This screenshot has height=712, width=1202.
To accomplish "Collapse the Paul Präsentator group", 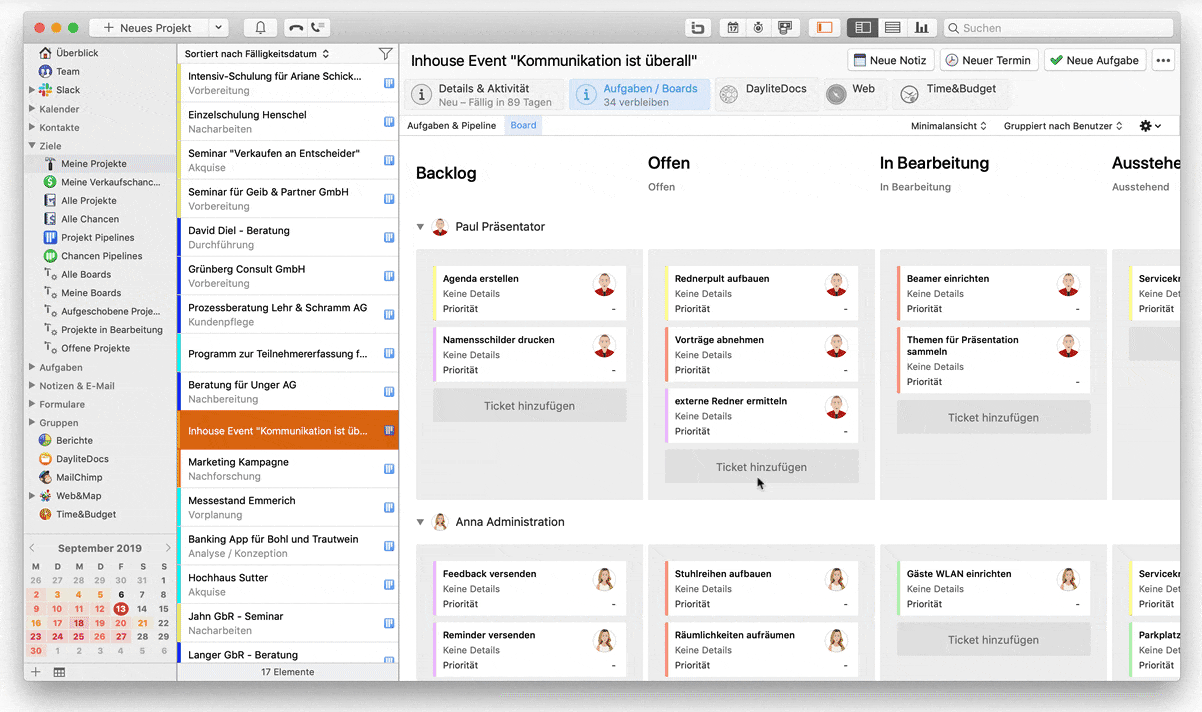I will click(421, 227).
